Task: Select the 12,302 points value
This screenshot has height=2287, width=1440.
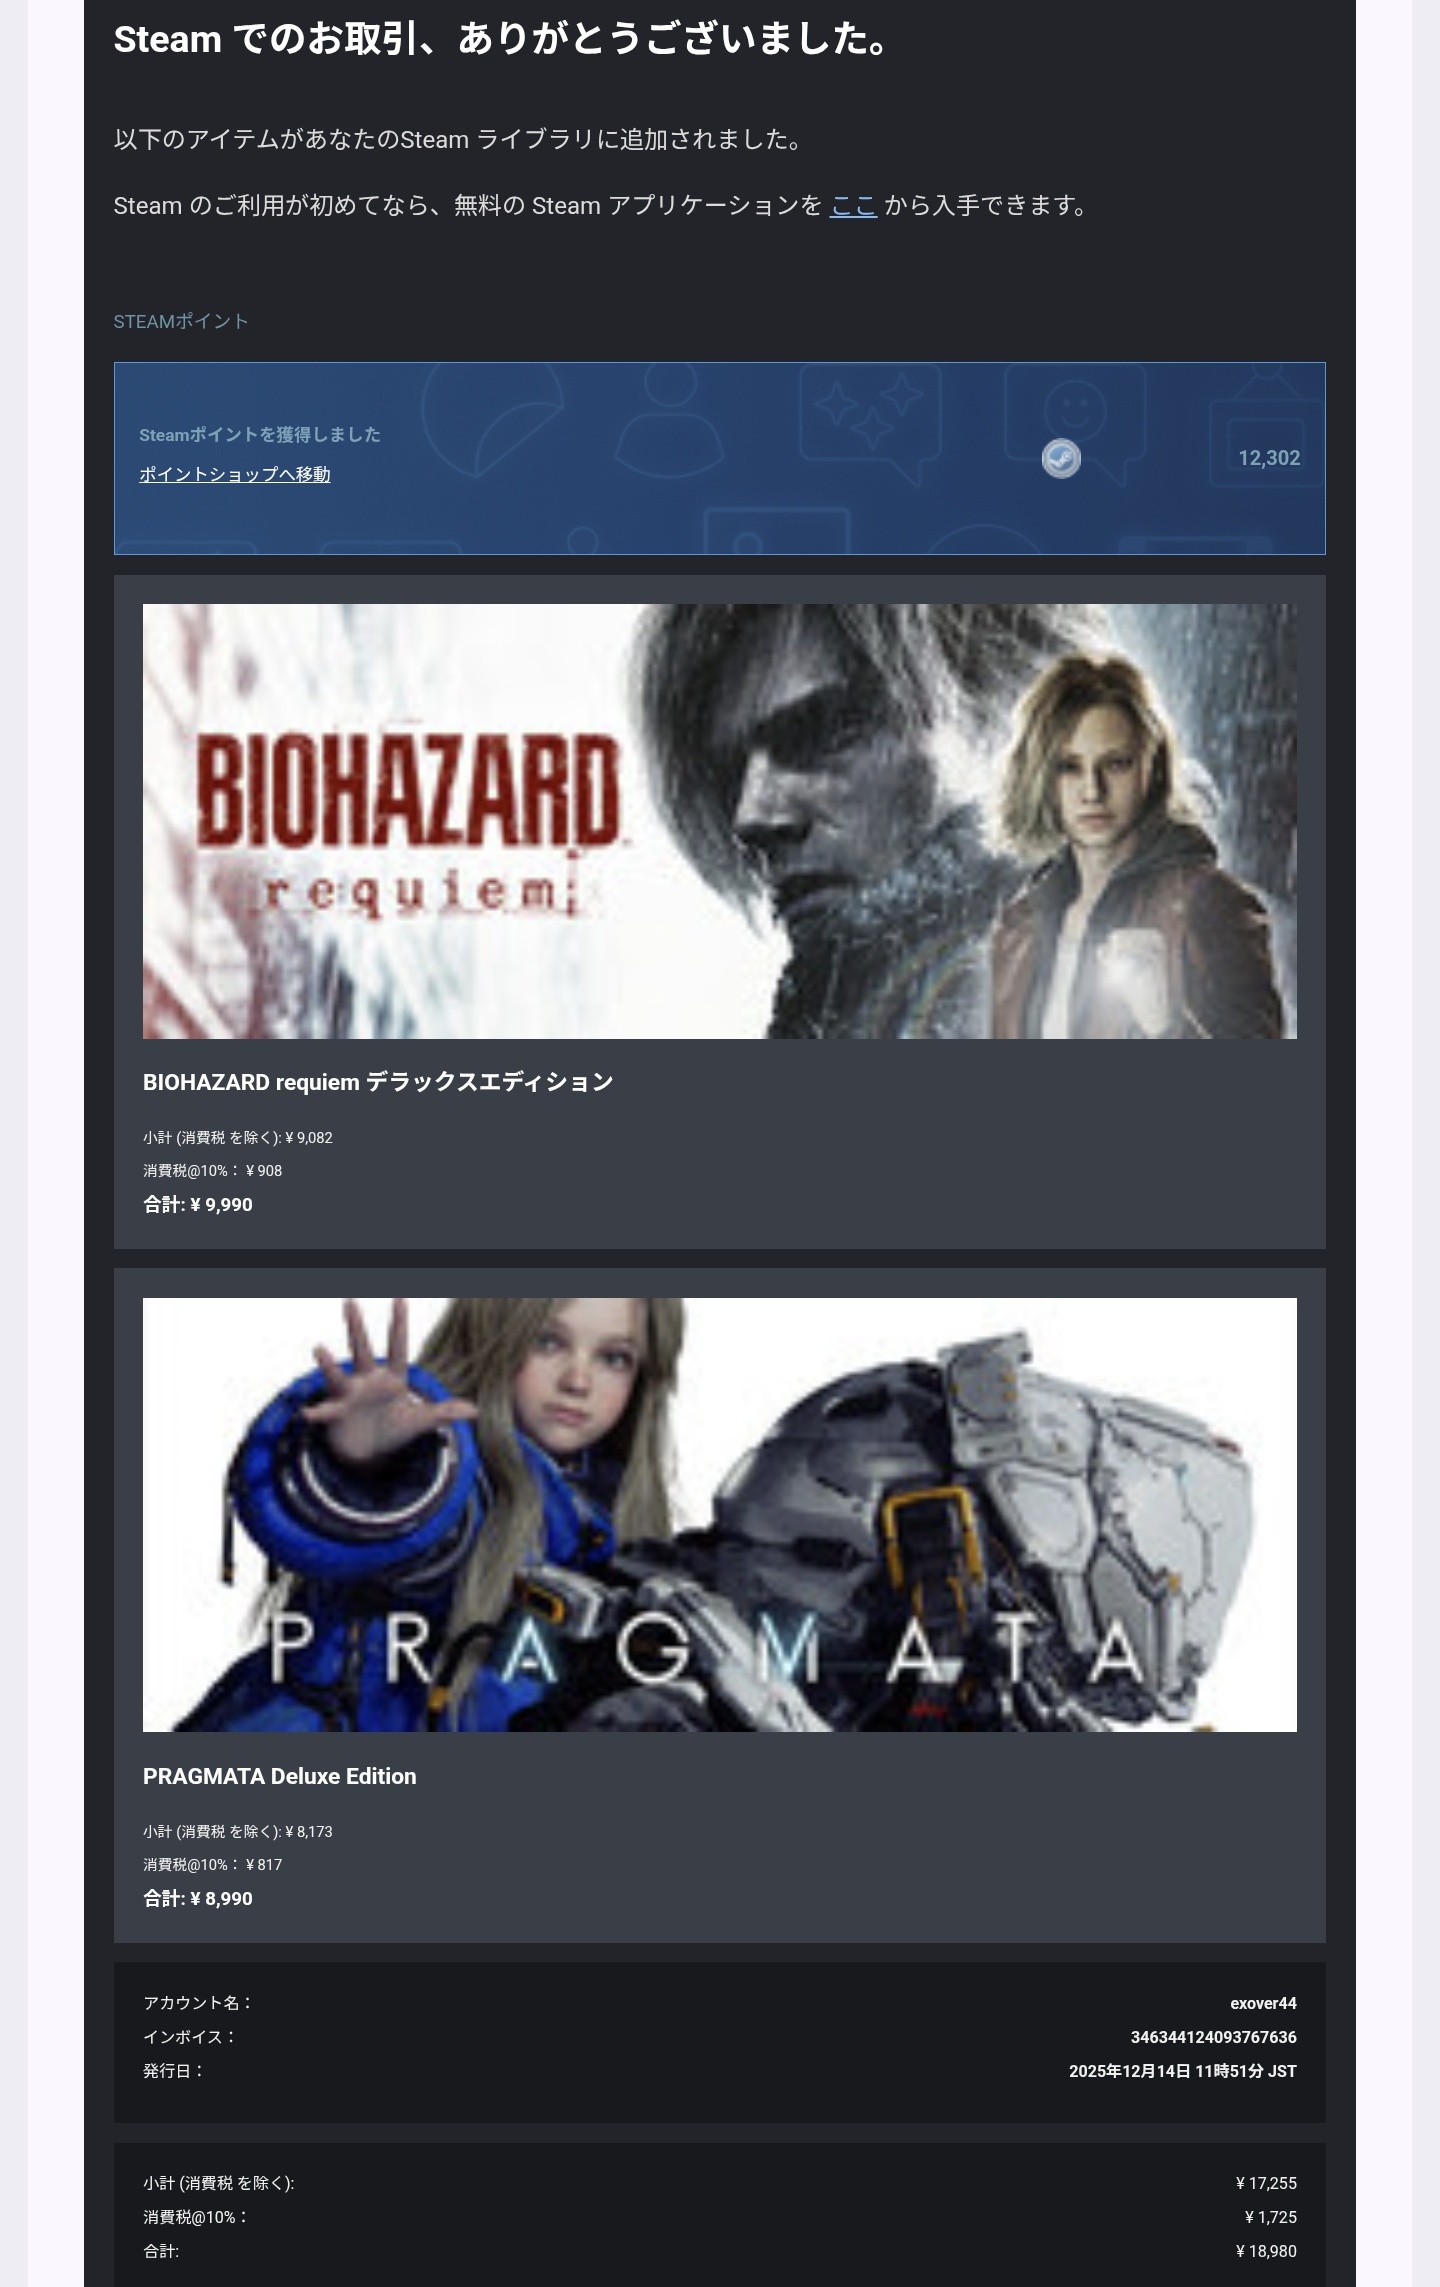Action: tap(1269, 458)
